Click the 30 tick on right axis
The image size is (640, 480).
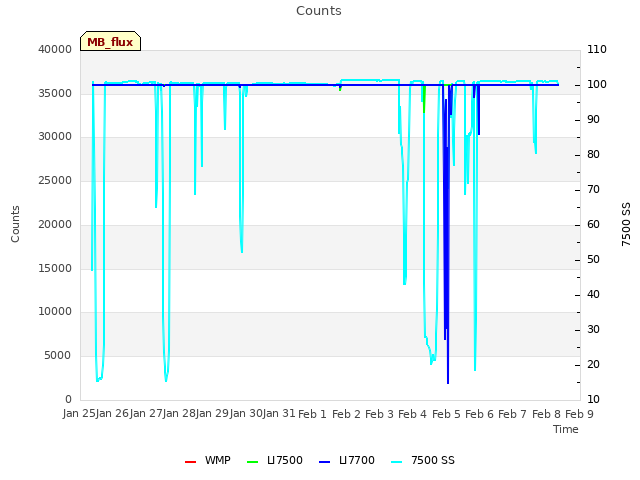point(593,329)
